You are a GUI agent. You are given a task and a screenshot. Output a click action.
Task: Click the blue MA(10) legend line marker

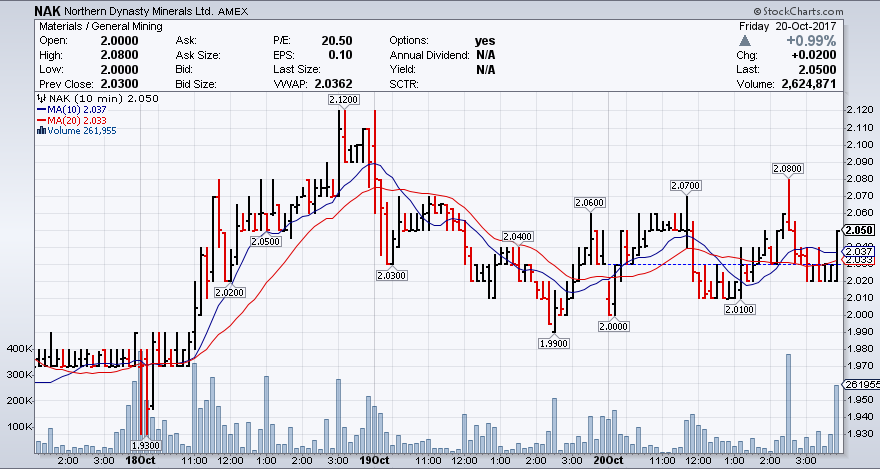click(x=39, y=109)
